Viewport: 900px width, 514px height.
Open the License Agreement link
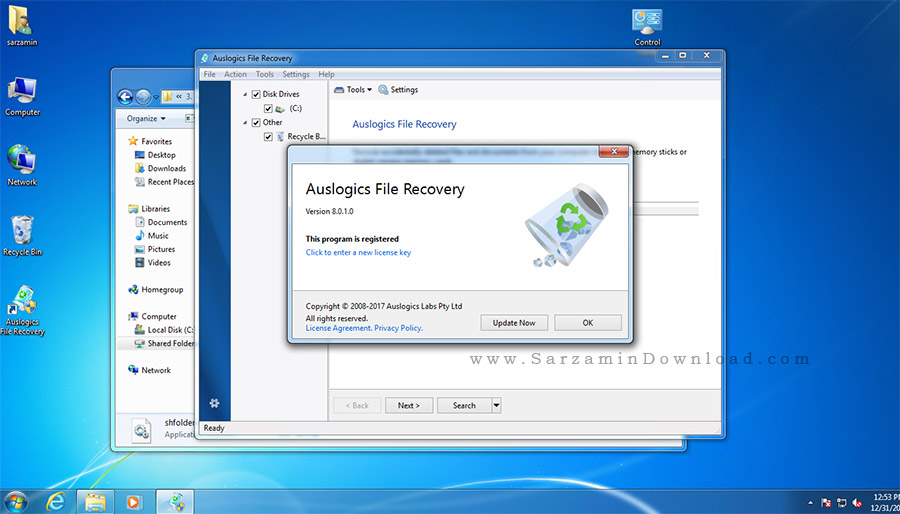click(339, 328)
